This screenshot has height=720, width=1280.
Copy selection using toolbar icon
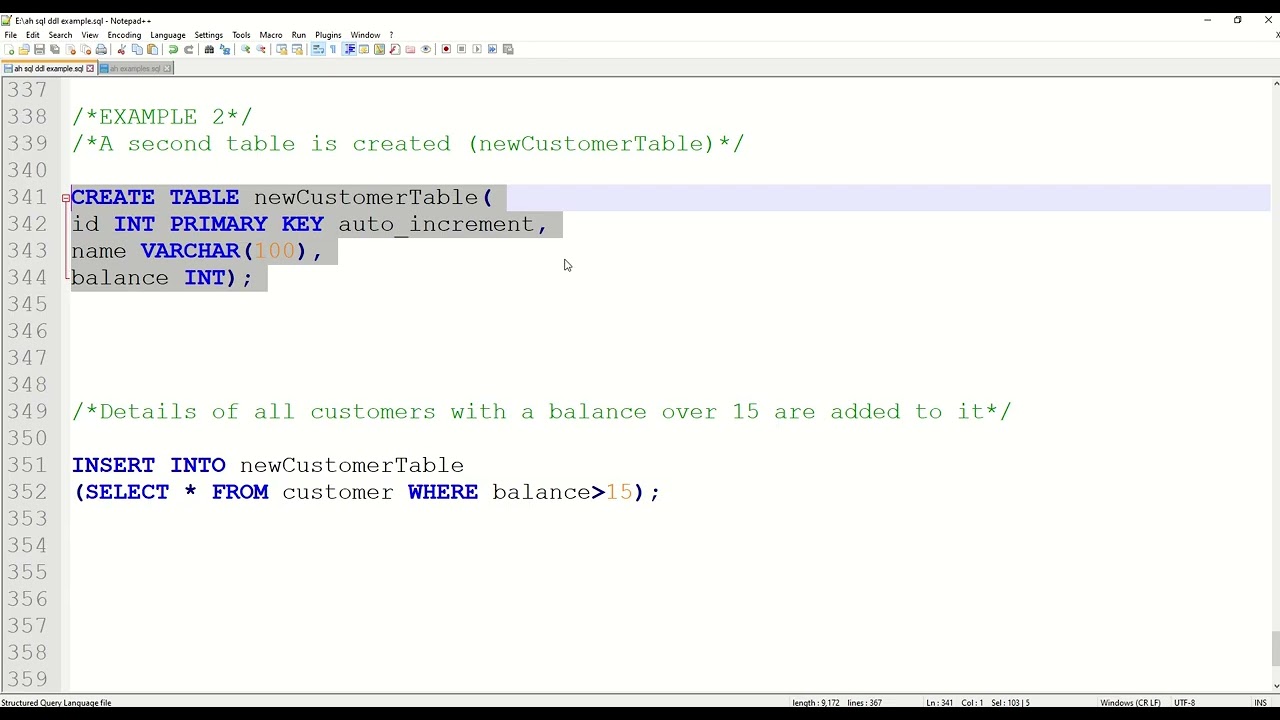pos(137,49)
